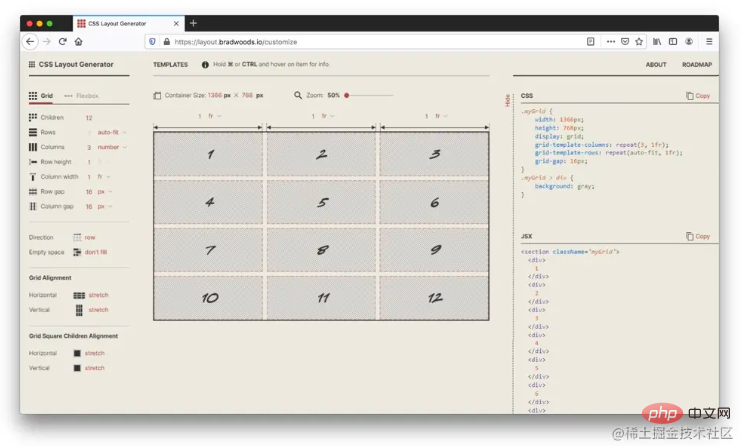
Task: Click Grid Alignment Vertical stretch icon
Action: click(79, 310)
